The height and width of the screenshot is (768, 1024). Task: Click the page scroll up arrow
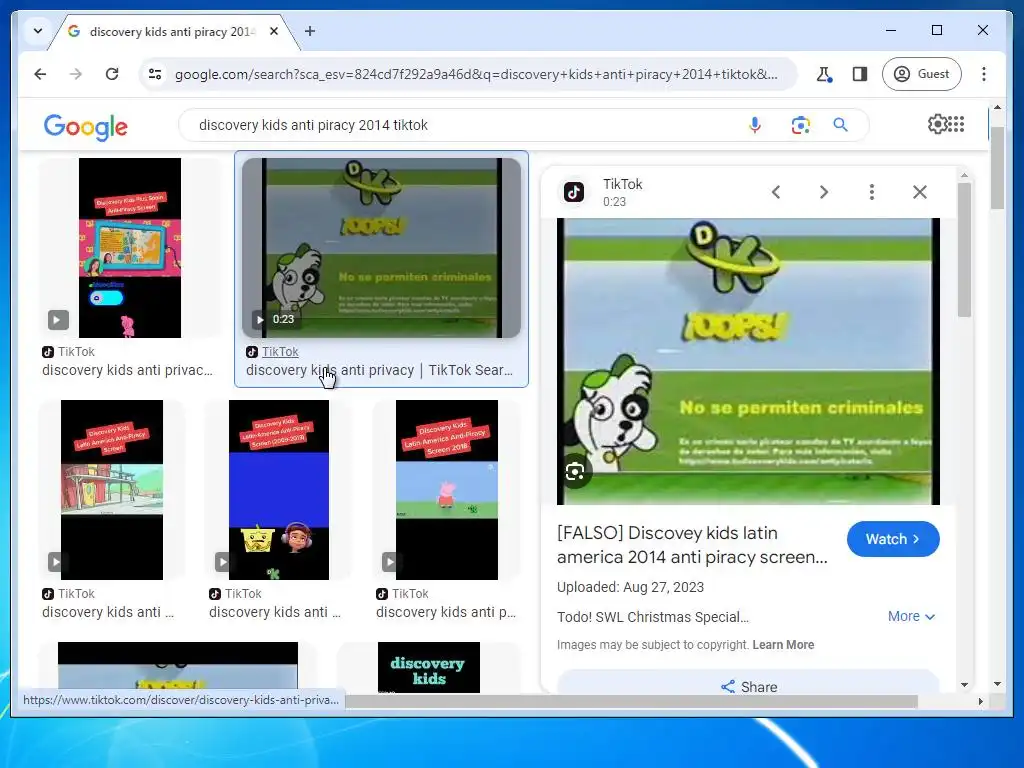coord(997,106)
